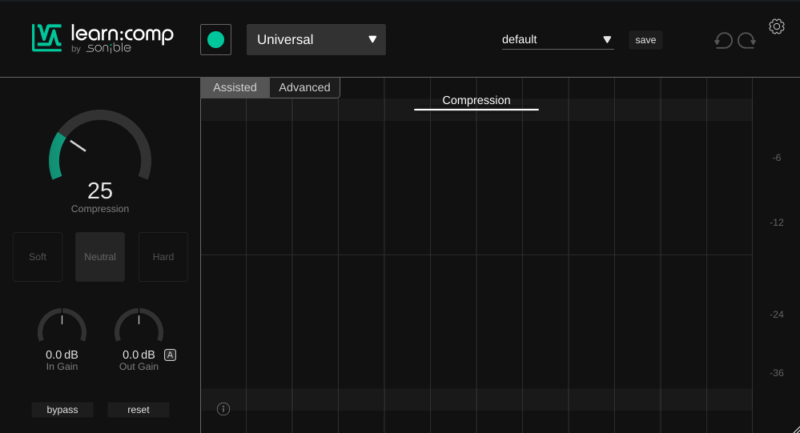The width and height of the screenshot is (800, 433).
Task: Switch to the Advanced tab
Action: coord(304,87)
